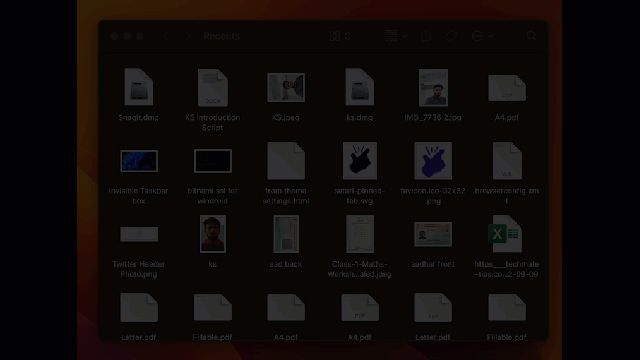Click the Recents window title
This screenshot has height=360, width=640.
click(222, 36)
